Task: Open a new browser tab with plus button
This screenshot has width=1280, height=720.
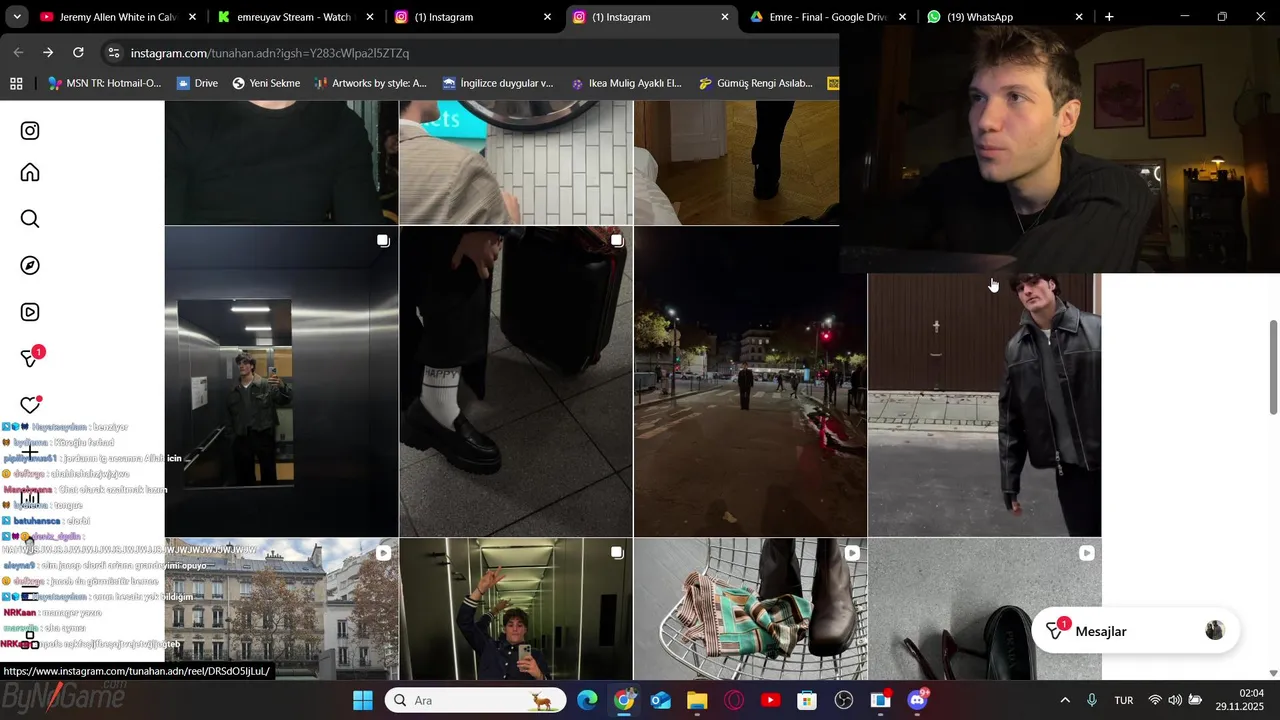Action: click(1109, 17)
